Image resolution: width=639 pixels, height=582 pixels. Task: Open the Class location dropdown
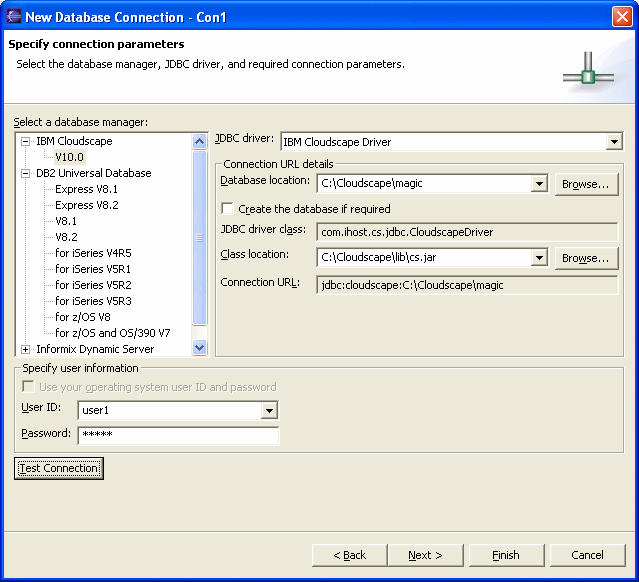[539, 258]
